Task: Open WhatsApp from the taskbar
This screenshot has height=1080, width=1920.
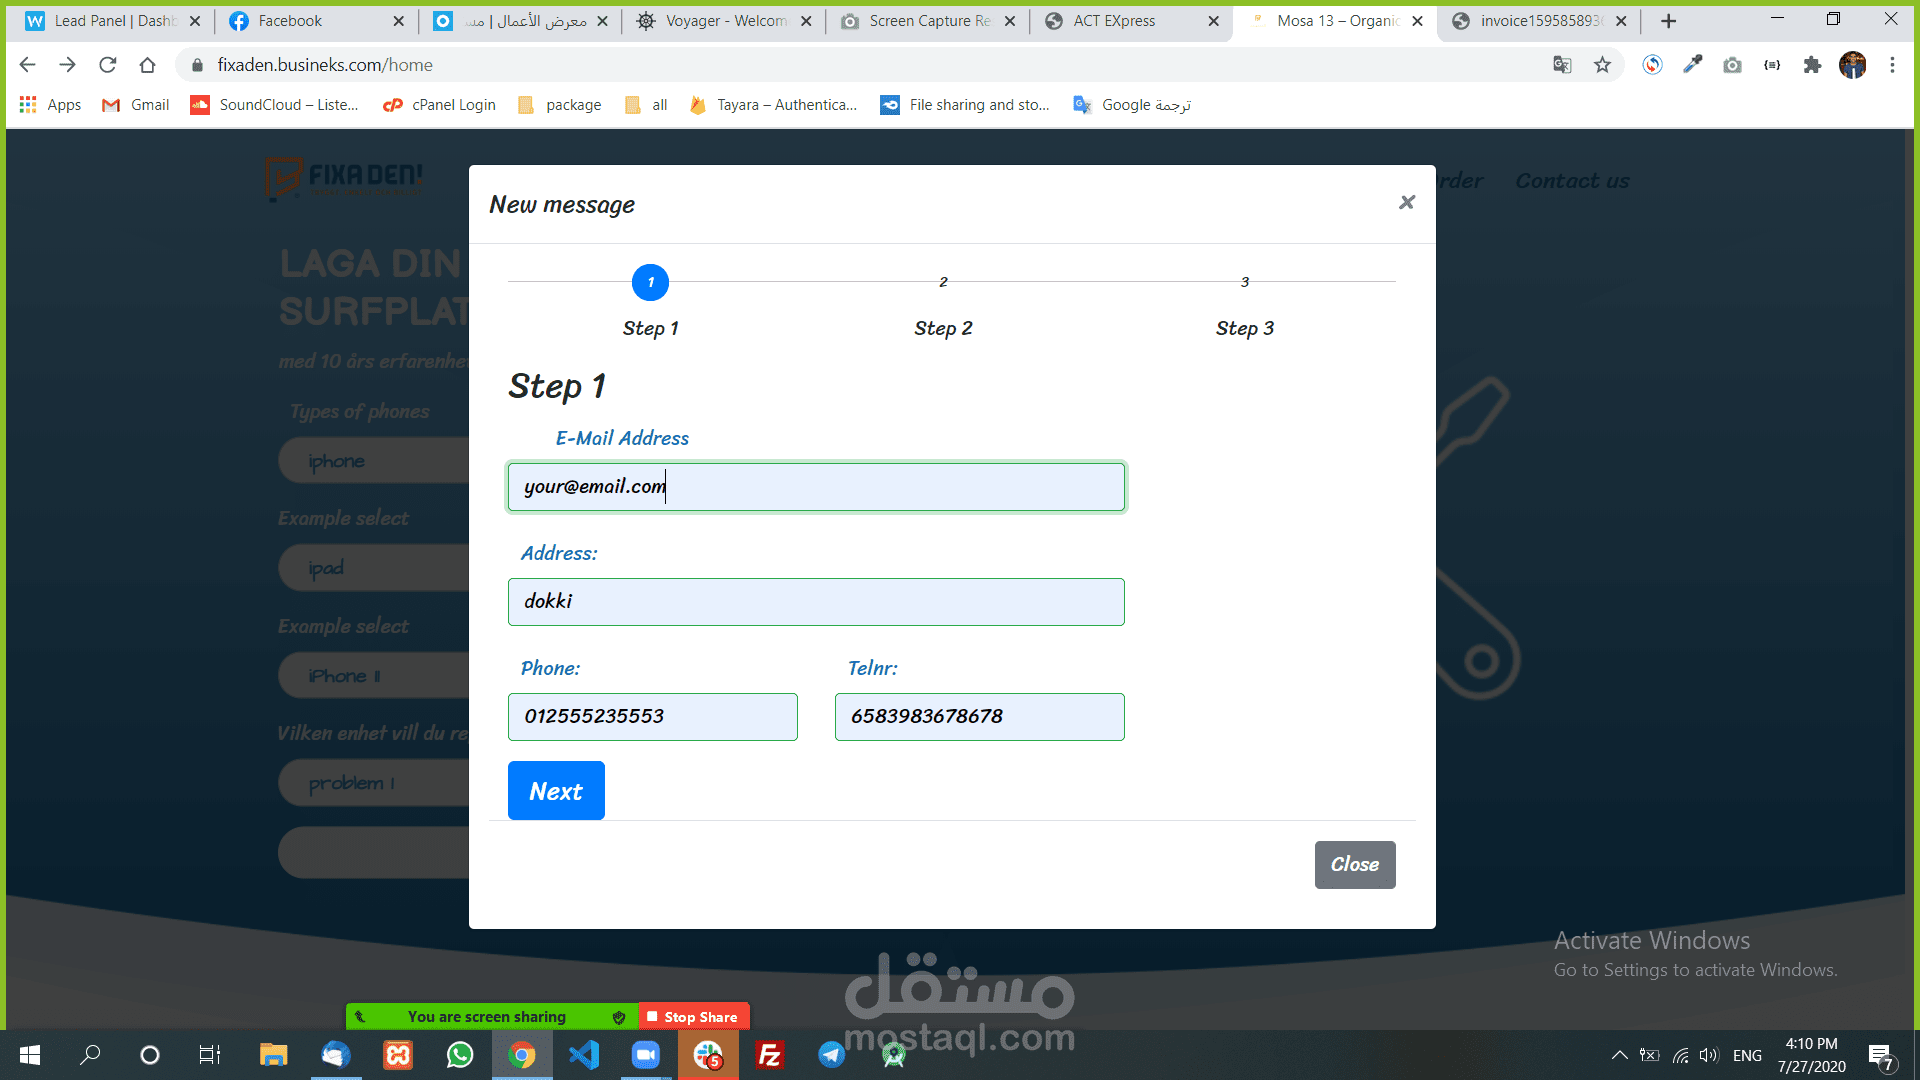Action: 460,1055
